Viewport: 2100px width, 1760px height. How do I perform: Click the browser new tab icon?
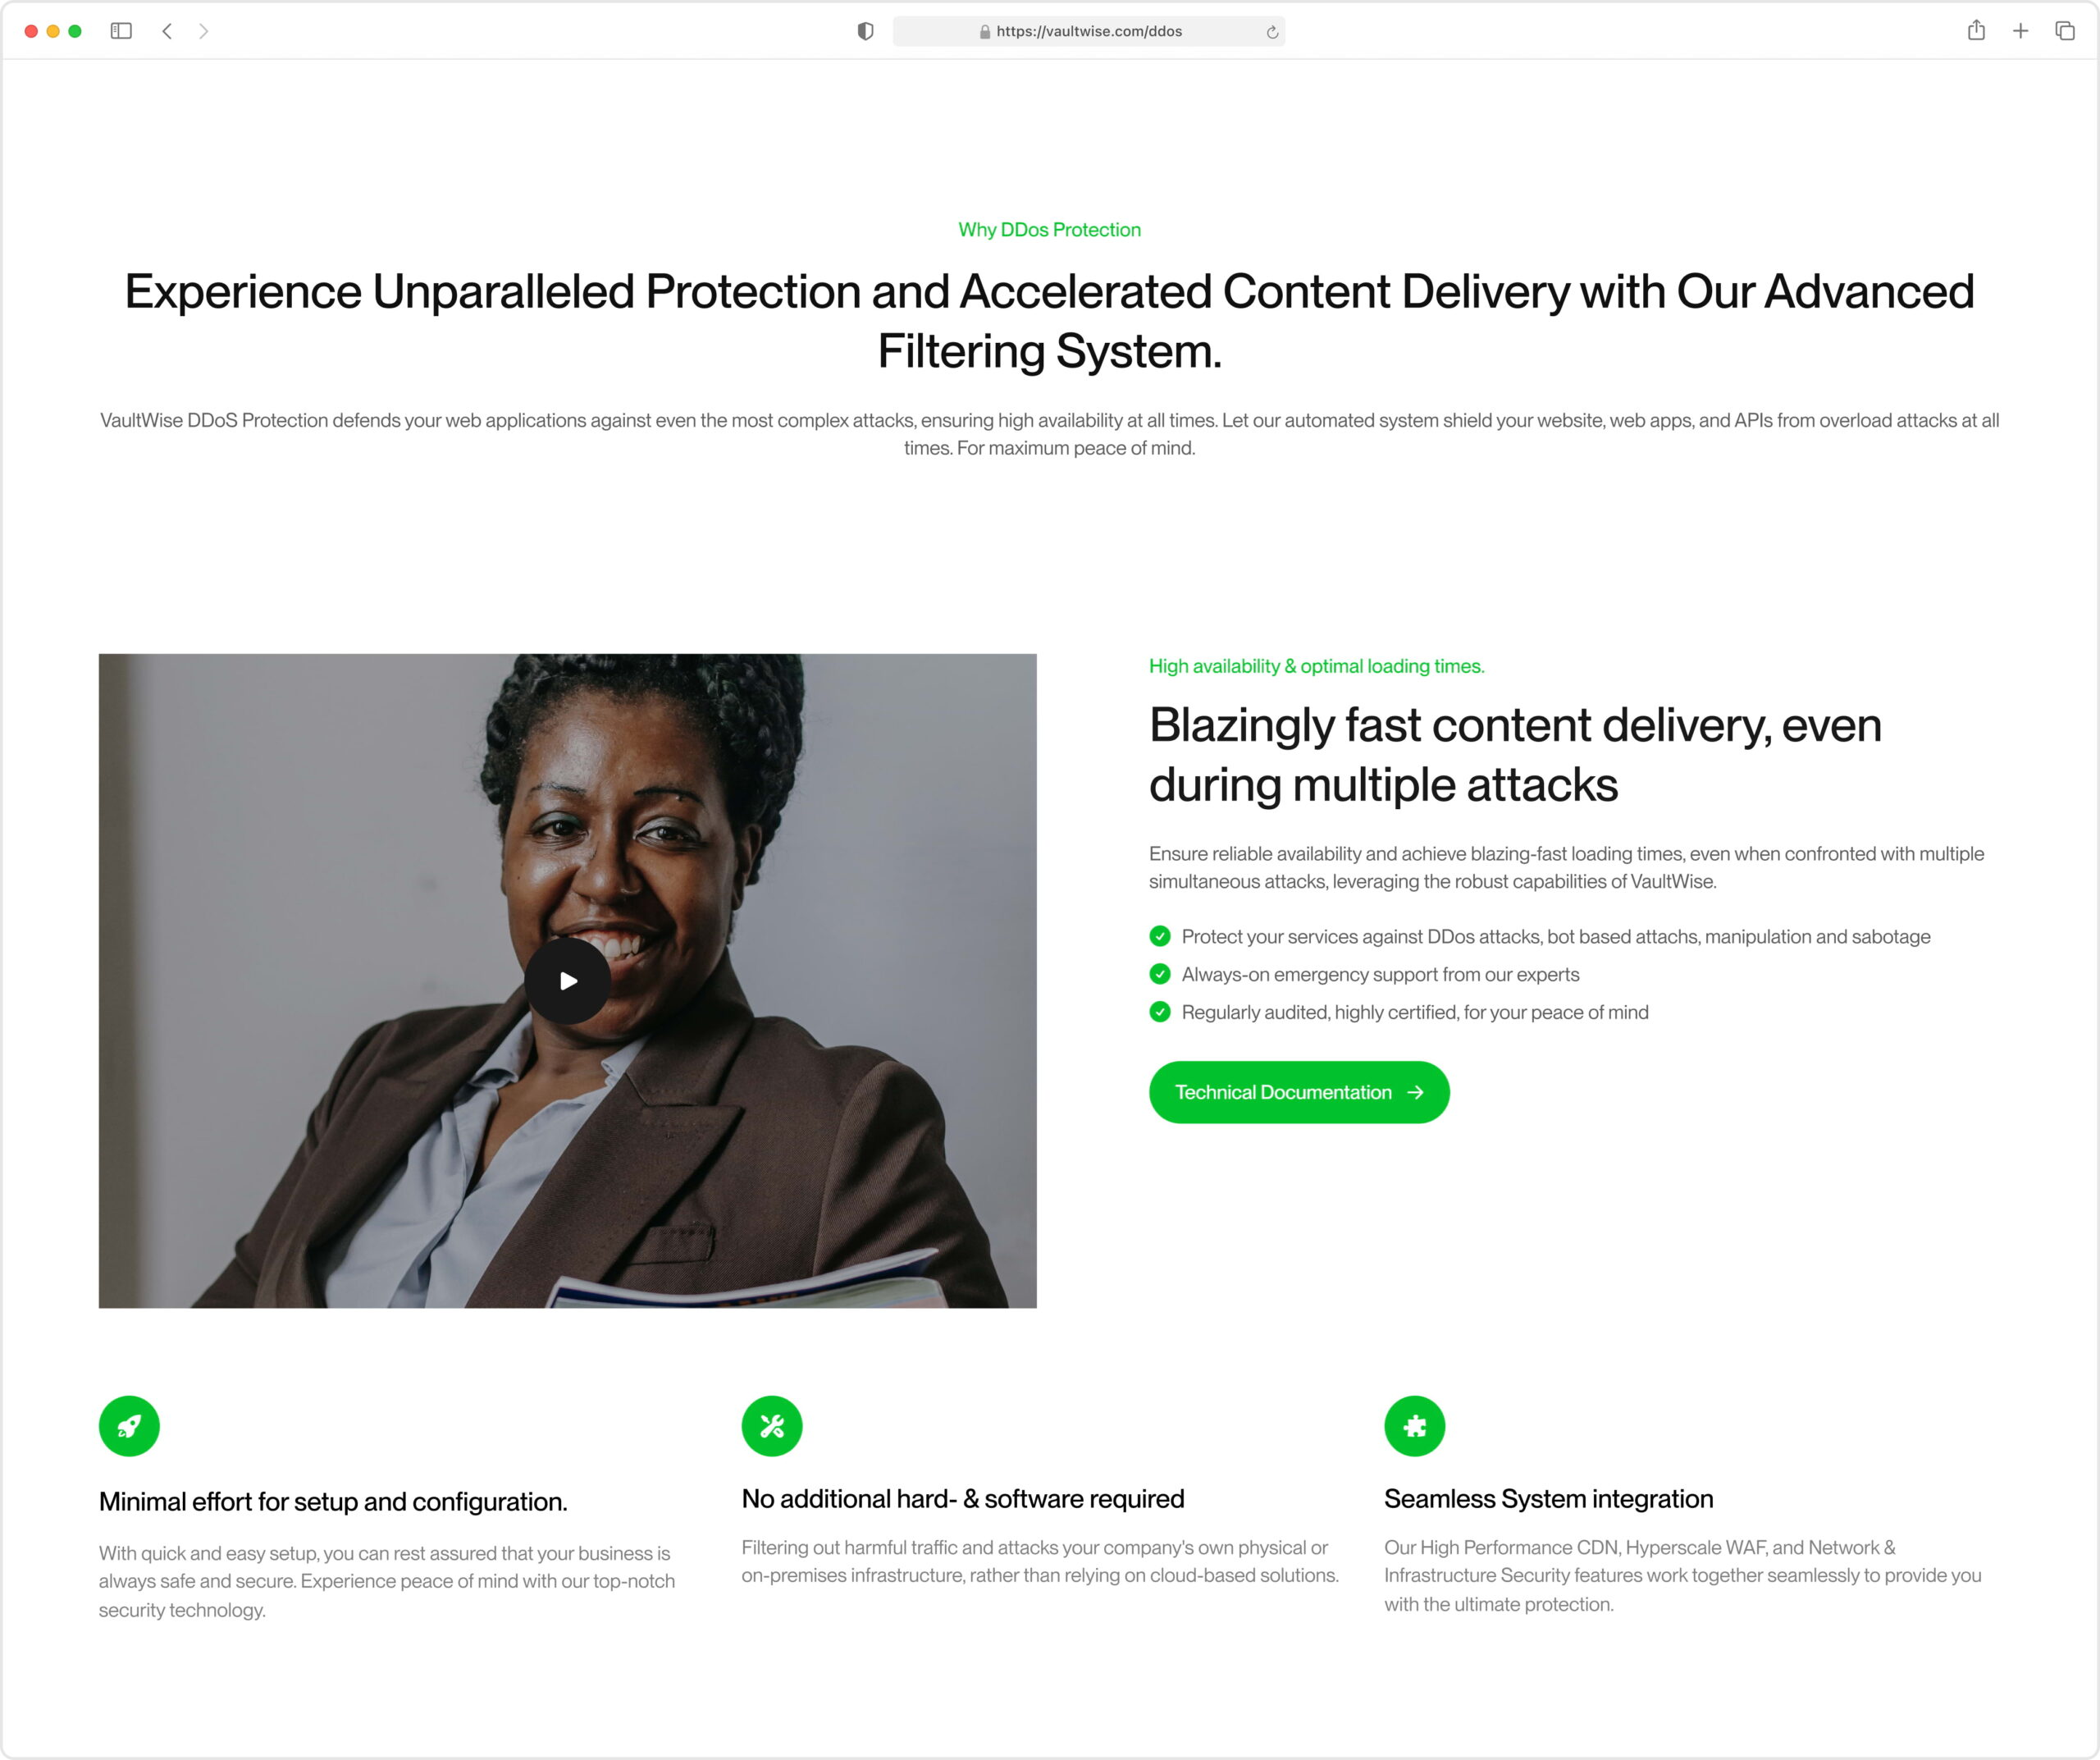(x=2020, y=30)
